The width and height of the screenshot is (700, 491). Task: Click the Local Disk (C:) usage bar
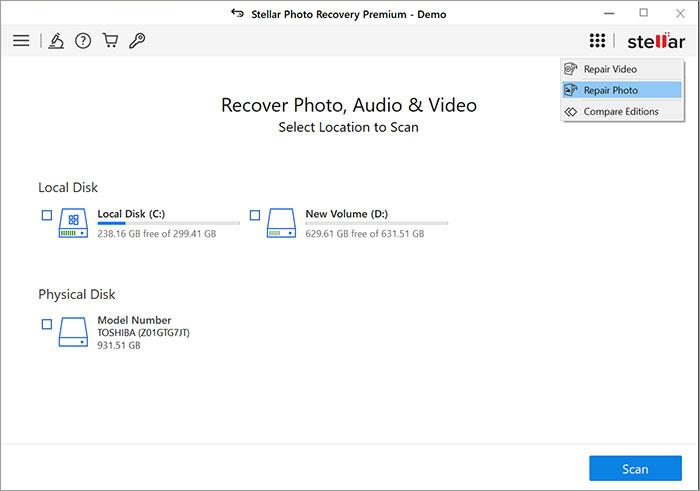coord(169,223)
